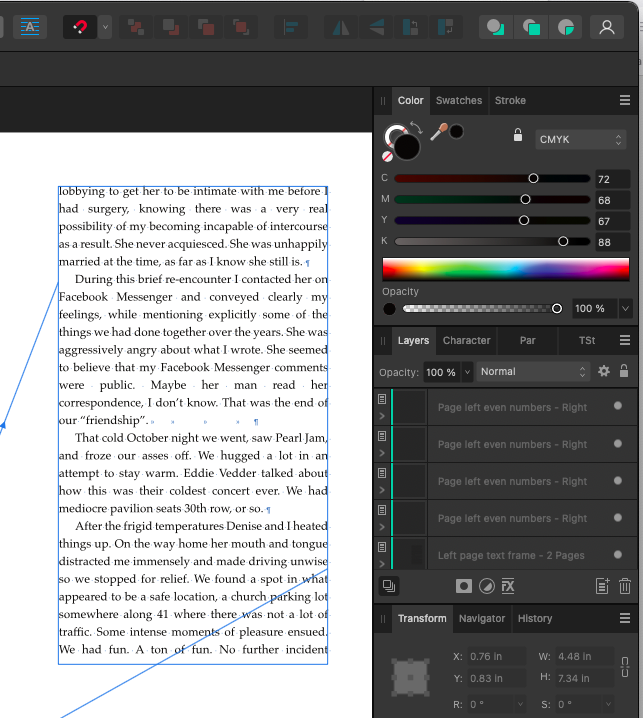Toggle the layer lock padlock icon
The image size is (643, 718).
(624, 371)
